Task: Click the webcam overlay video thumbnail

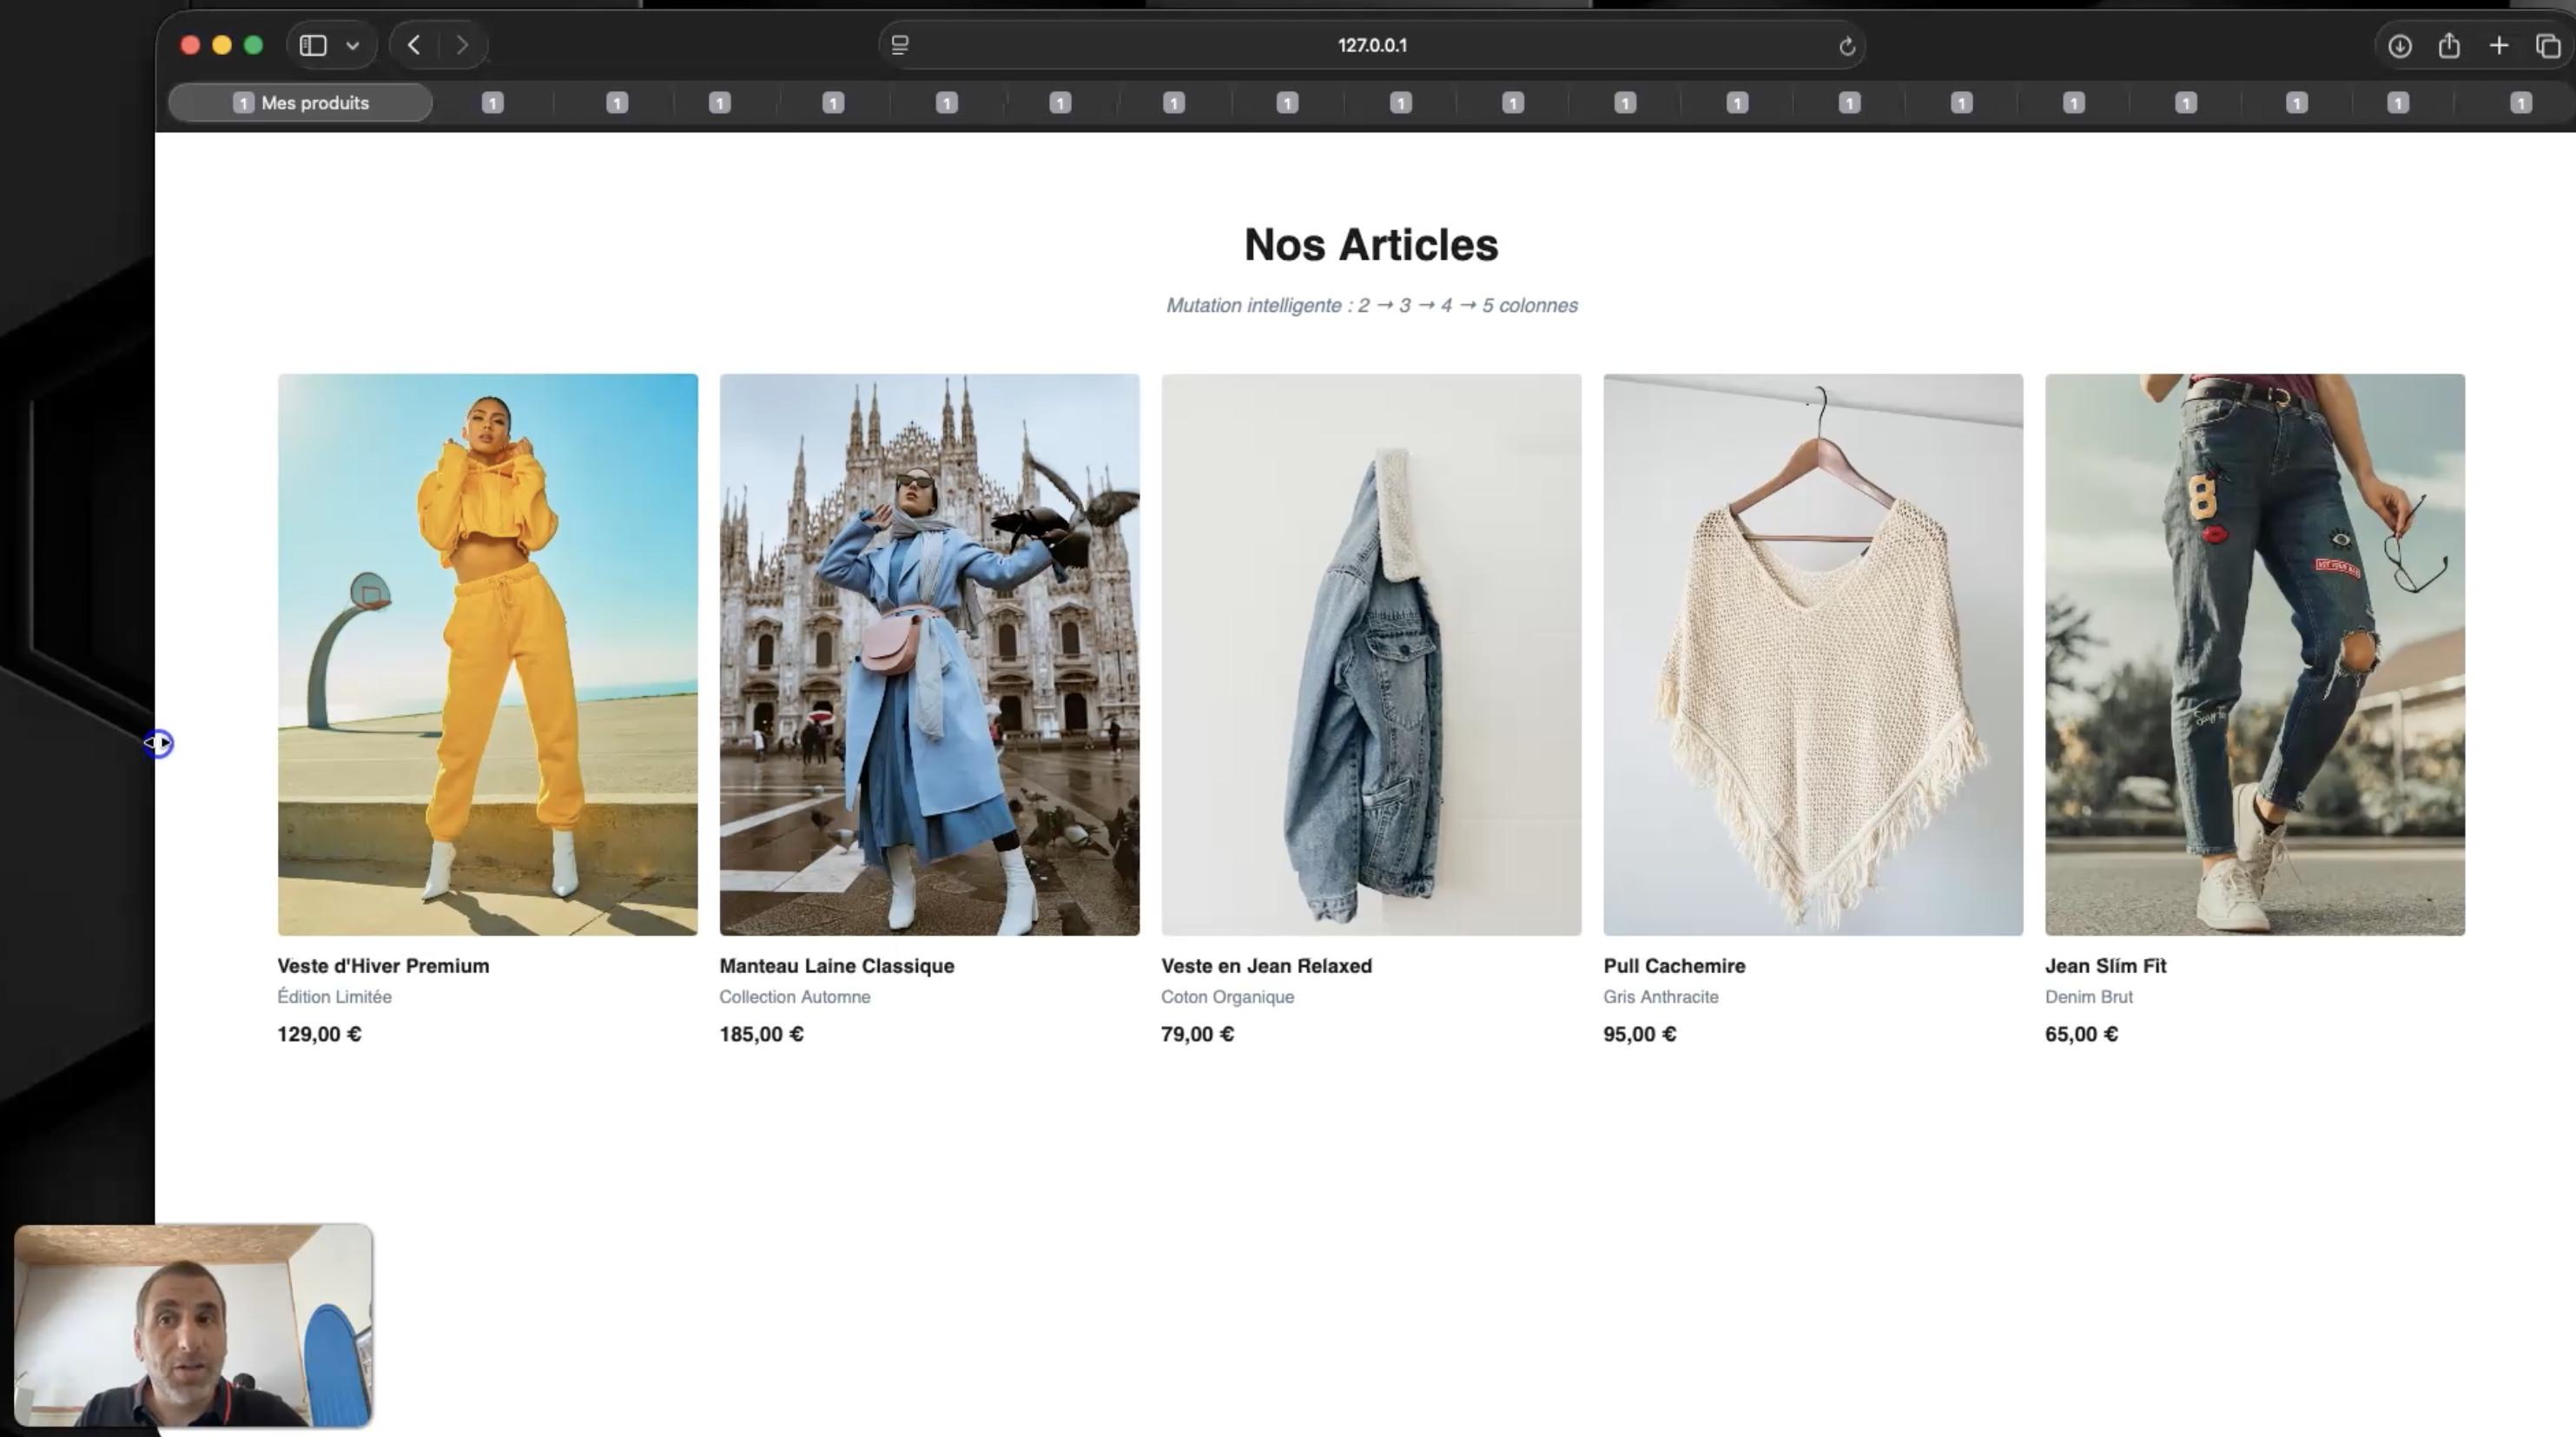Action: tap(193, 1325)
